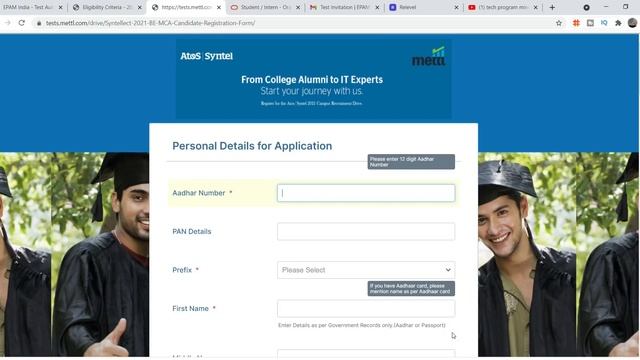This screenshot has width=640, height=360.
Task: Open the Extensions puzzle piece menu
Action: (618, 23)
